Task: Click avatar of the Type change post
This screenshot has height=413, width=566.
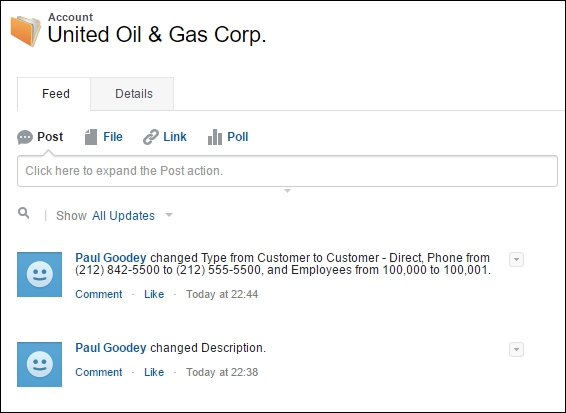Action: [39, 274]
